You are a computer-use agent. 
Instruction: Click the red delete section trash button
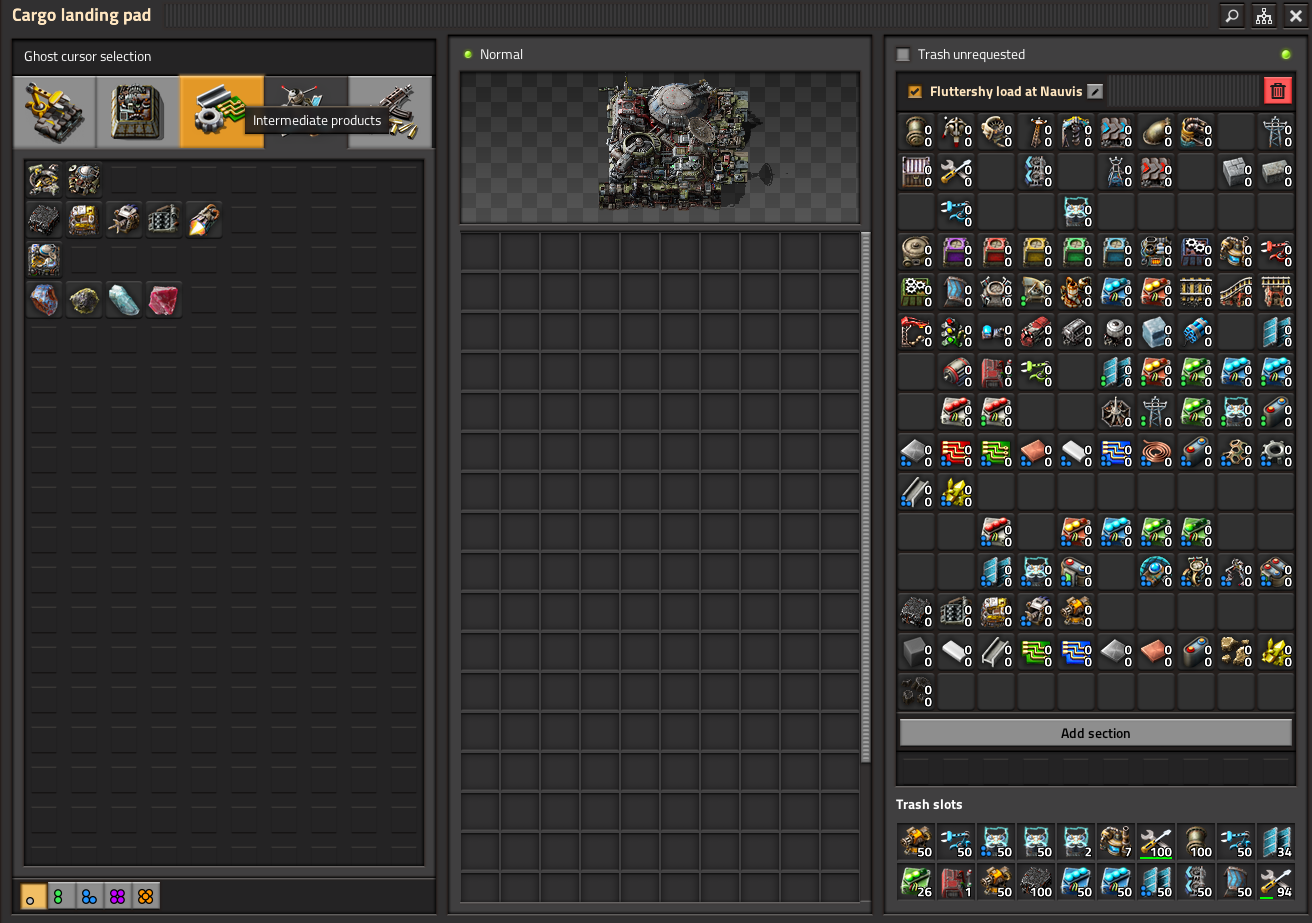(1277, 91)
